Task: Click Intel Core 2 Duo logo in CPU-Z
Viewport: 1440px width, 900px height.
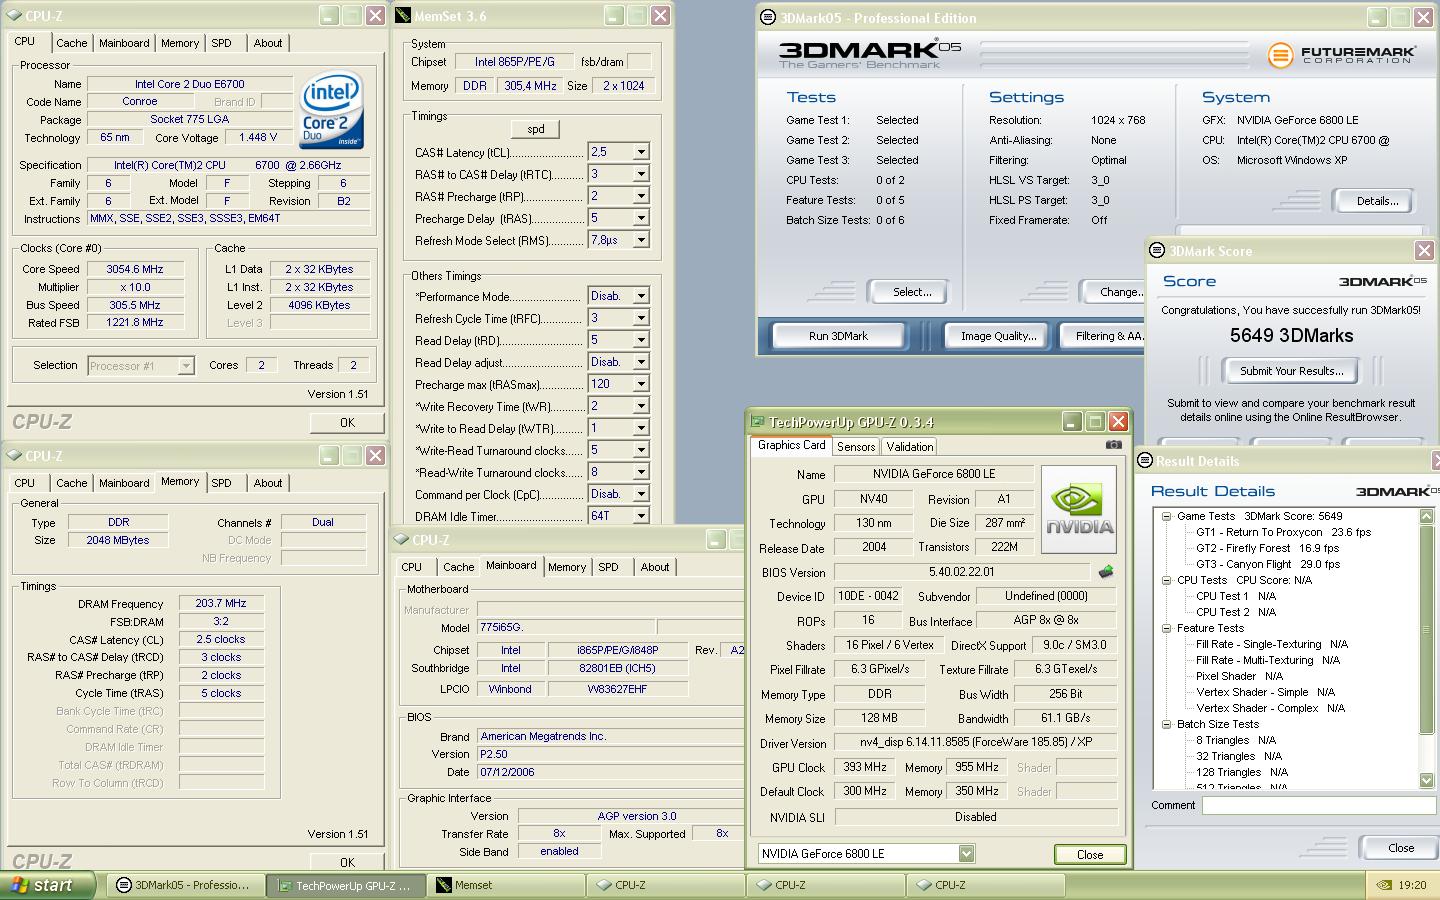Action: coord(332,110)
